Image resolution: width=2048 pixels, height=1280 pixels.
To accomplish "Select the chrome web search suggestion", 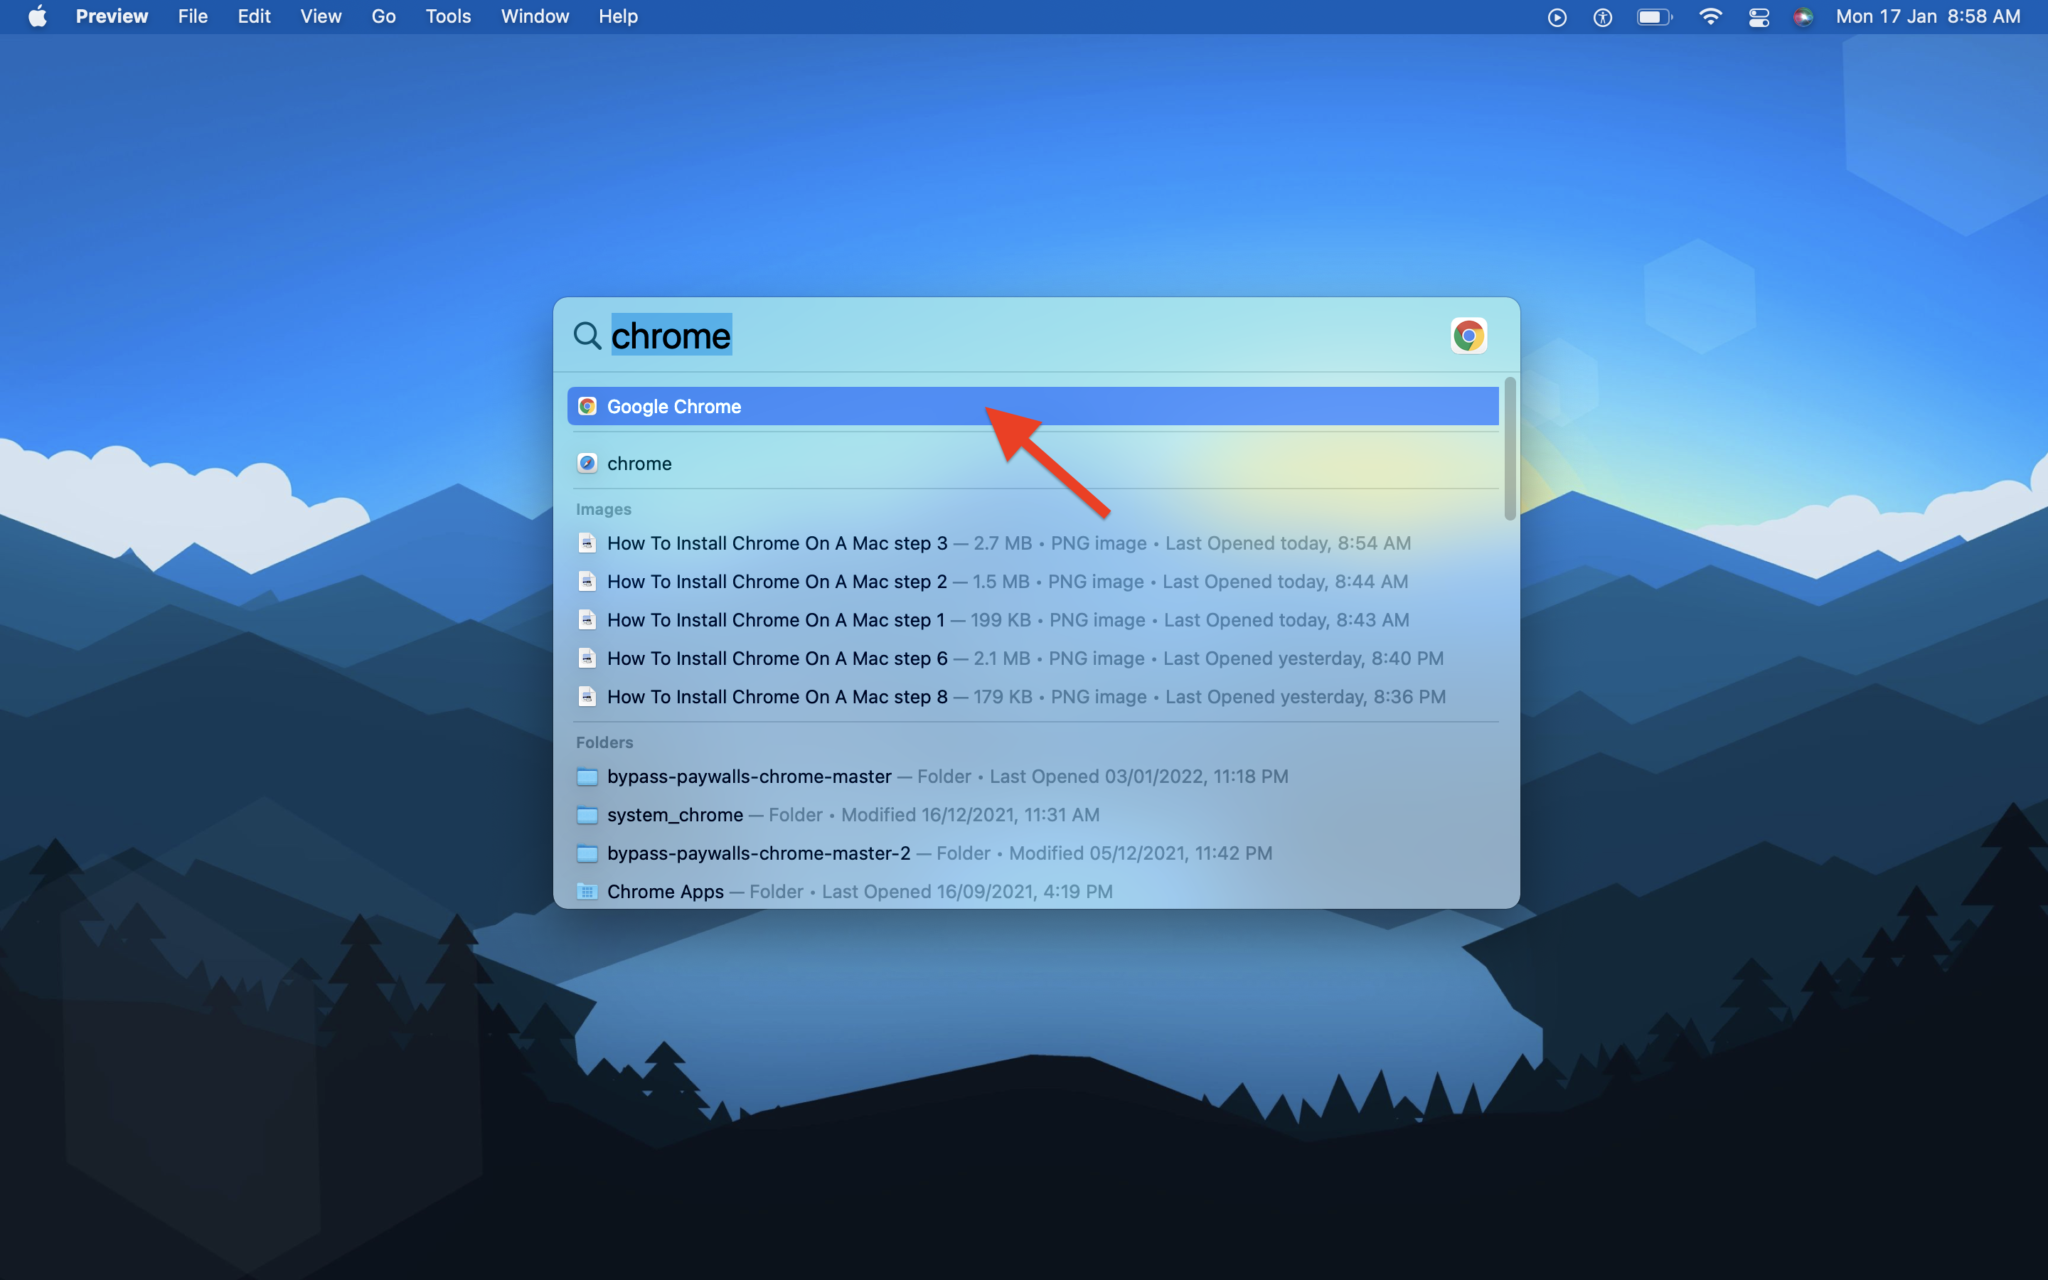I will tap(1033, 463).
